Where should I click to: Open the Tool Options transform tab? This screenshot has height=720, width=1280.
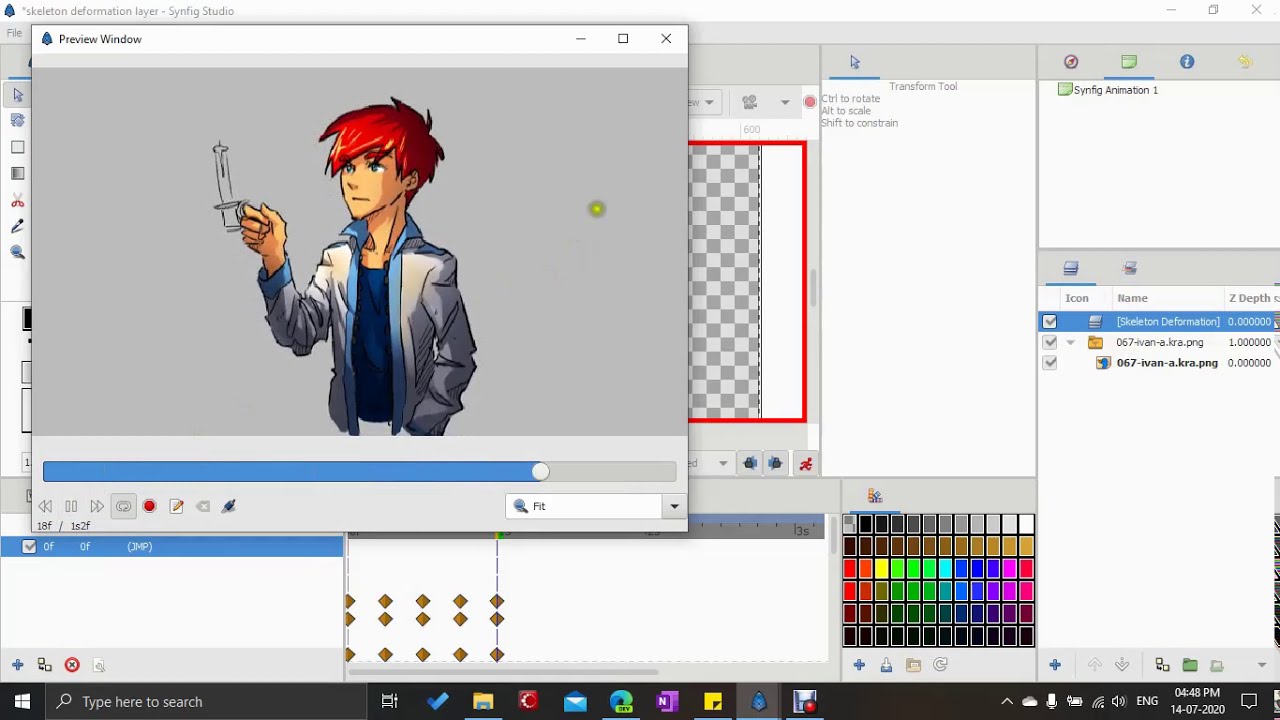(855, 62)
